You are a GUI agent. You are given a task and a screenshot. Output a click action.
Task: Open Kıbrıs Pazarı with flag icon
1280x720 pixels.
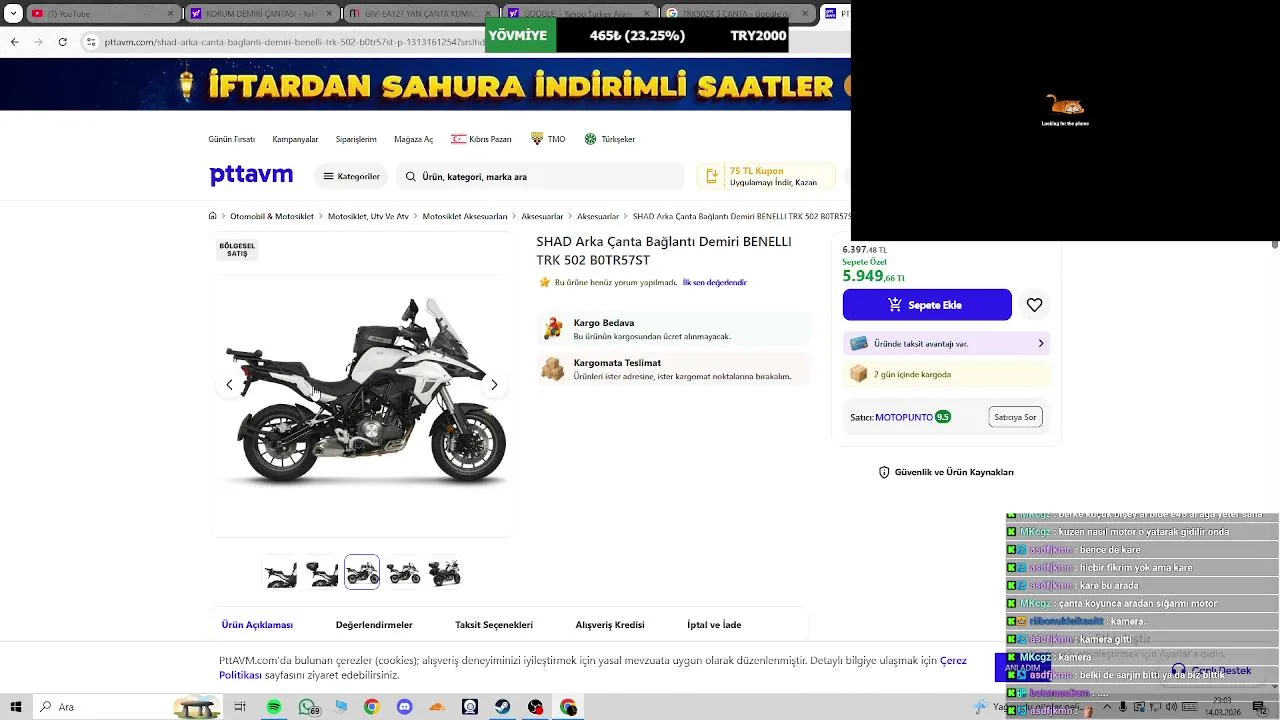(x=481, y=139)
